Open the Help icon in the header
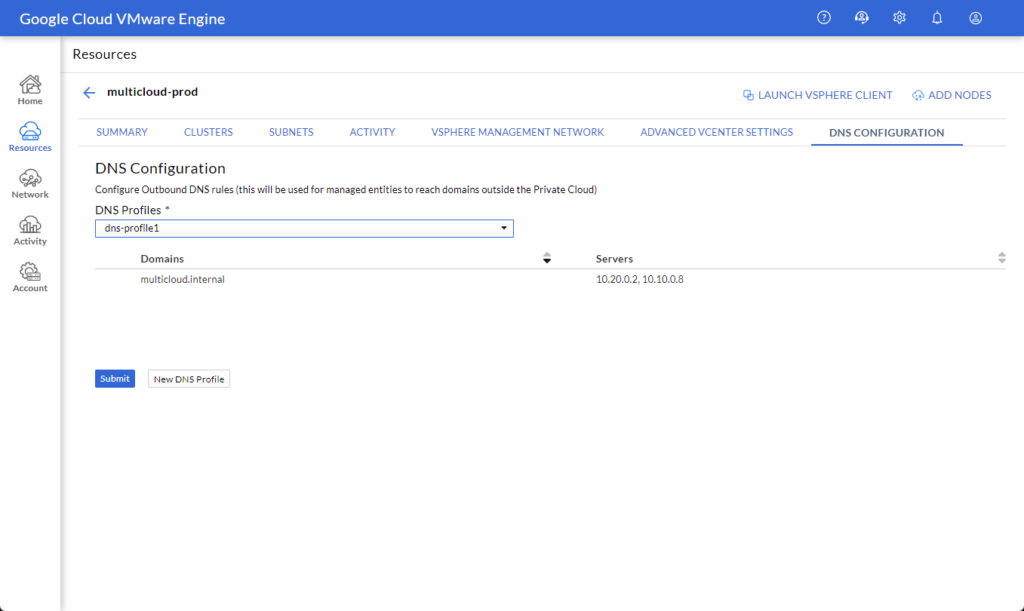Image resolution: width=1024 pixels, height=611 pixels. (x=824, y=18)
